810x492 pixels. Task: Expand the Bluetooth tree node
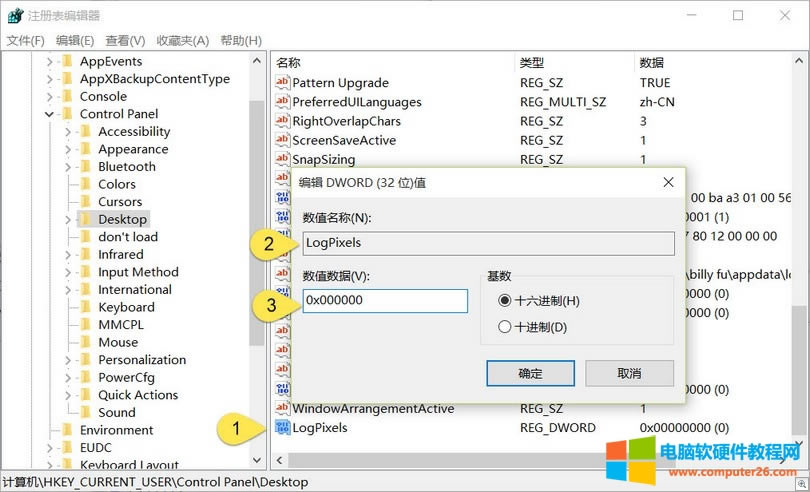(x=68, y=167)
